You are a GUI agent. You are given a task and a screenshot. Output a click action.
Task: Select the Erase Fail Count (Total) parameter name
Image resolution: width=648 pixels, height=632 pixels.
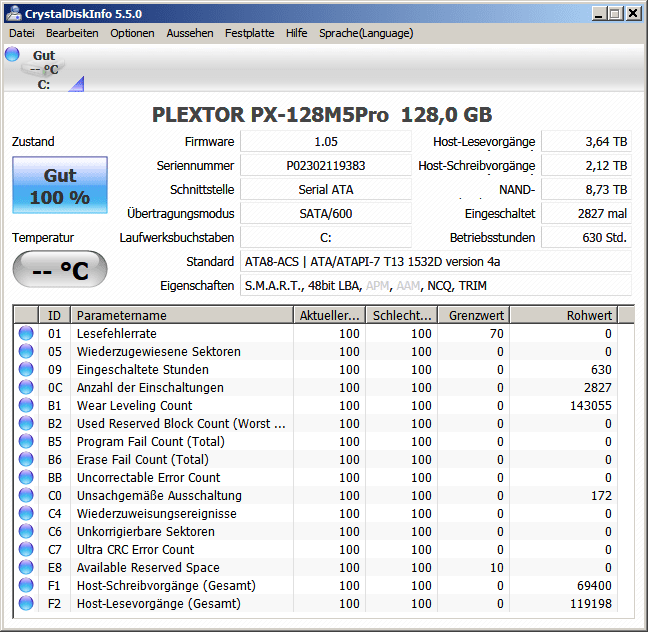pos(143,459)
